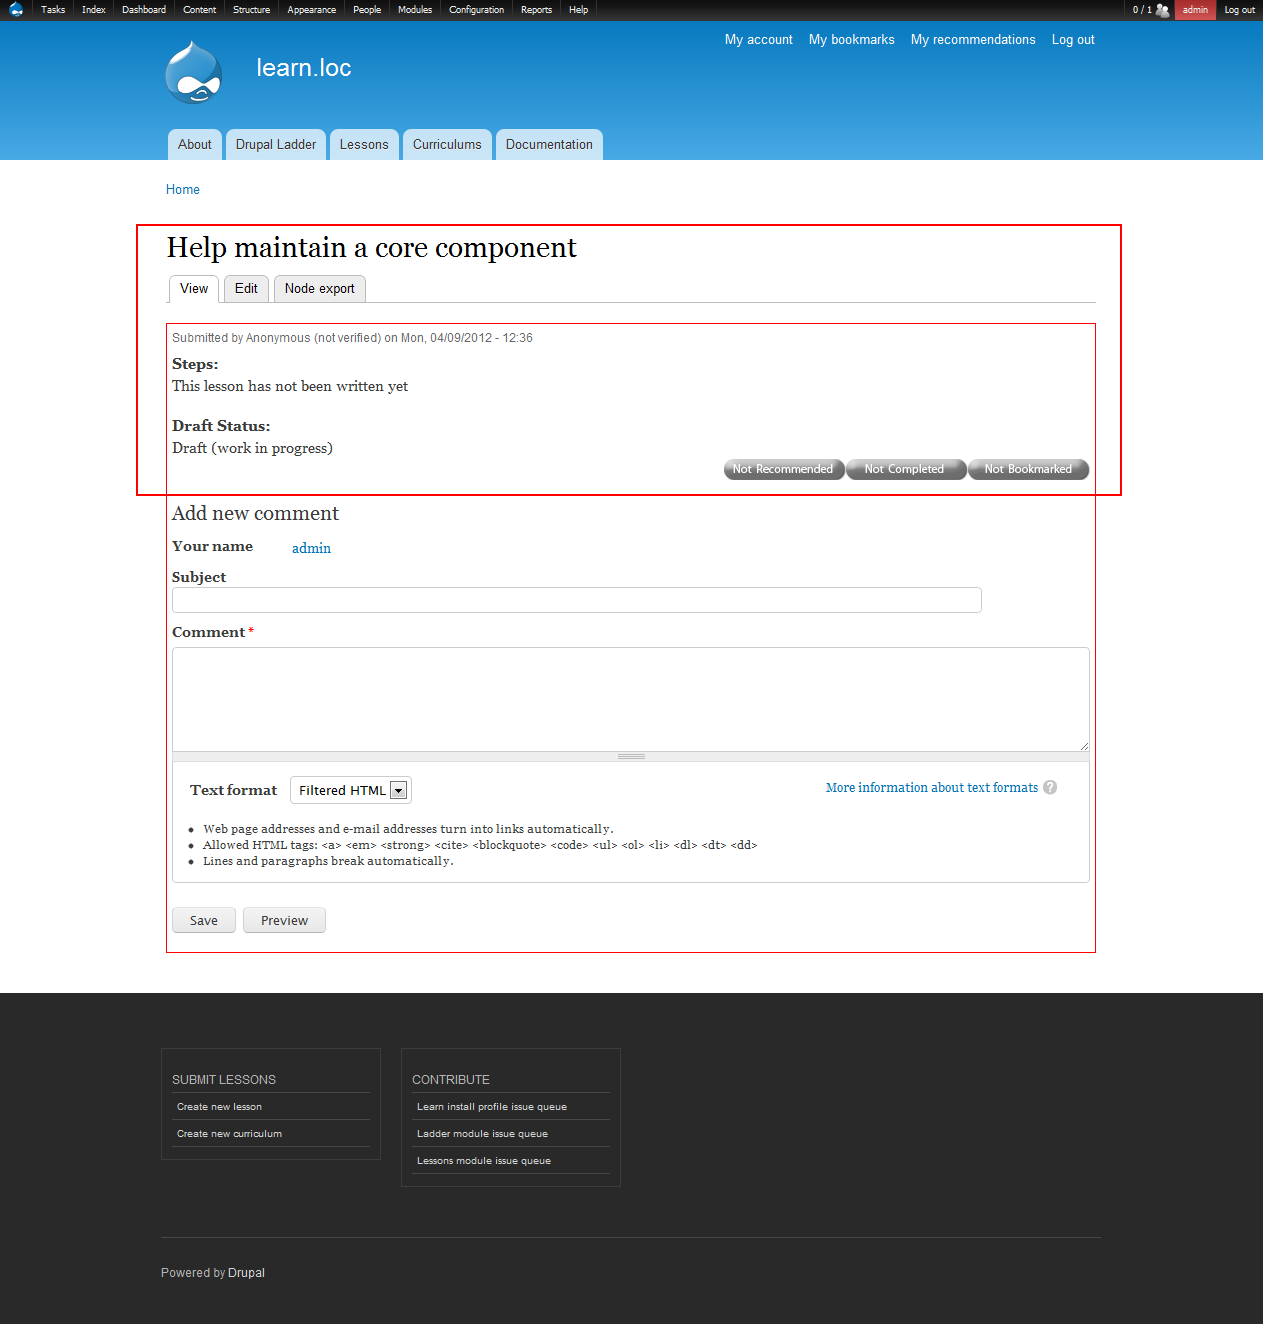
Task: Toggle the Not Recommended flag
Action: pos(783,469)
